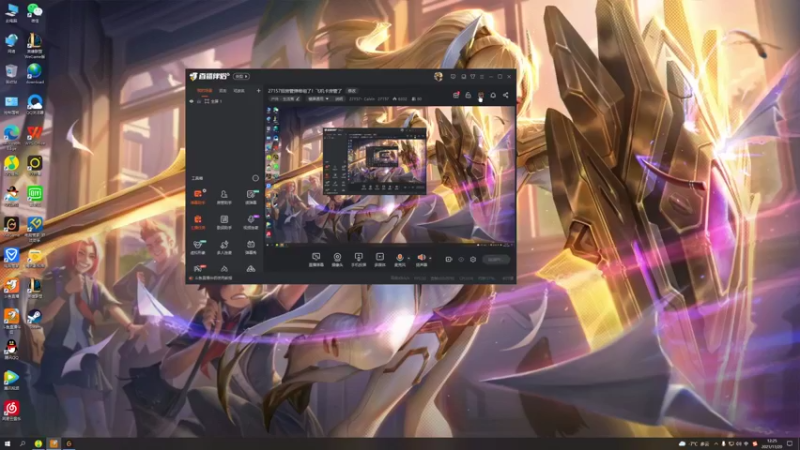The height and width of the screenshot is (450, 800).
Task: Open the Steam desktop shortcut
Action: click(35, 318)
